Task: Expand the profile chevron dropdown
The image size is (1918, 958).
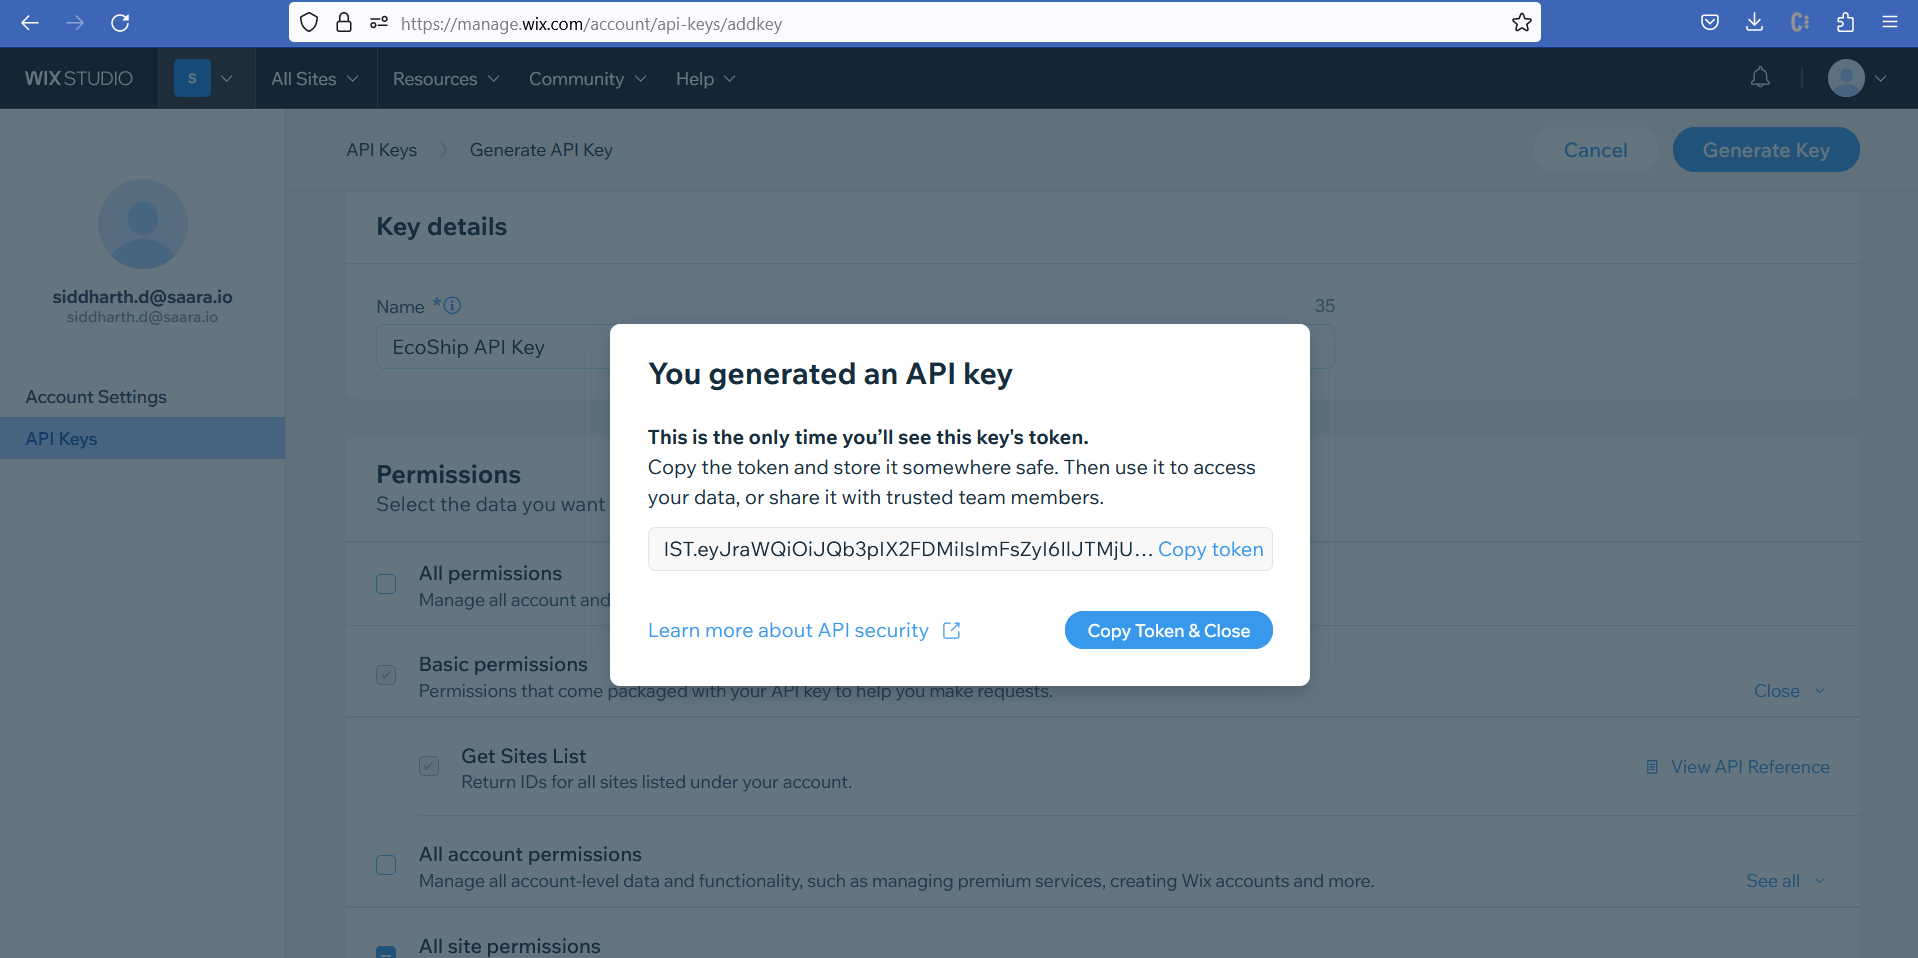Action: click(1881, 78)
